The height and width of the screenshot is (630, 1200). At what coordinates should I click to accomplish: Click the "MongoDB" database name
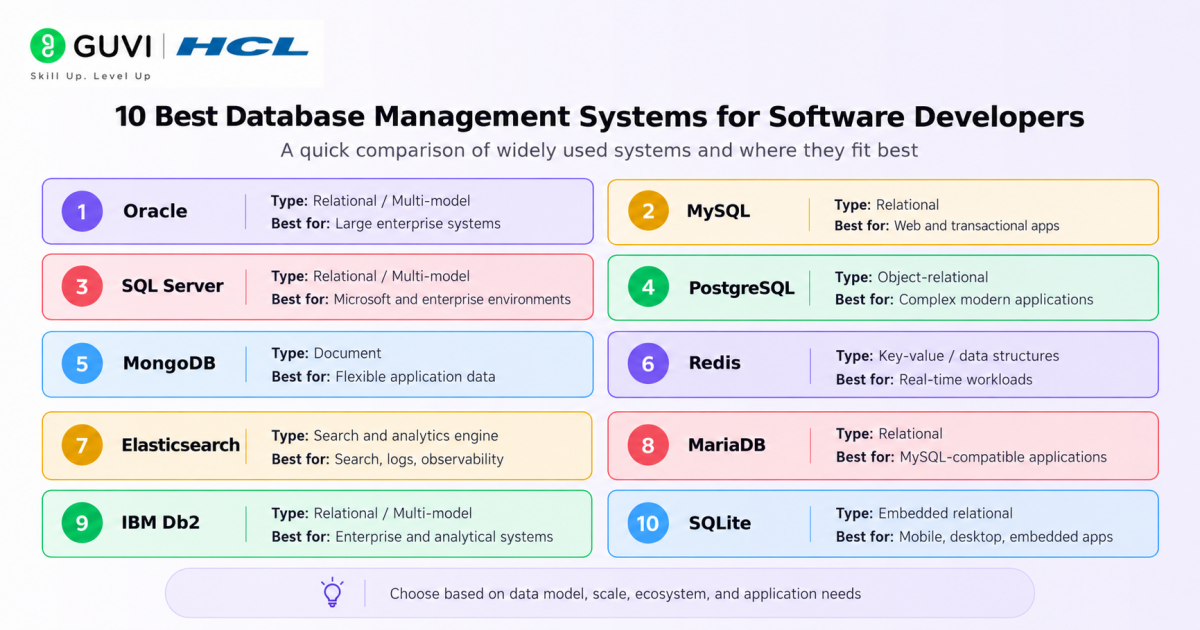(169, 364)
